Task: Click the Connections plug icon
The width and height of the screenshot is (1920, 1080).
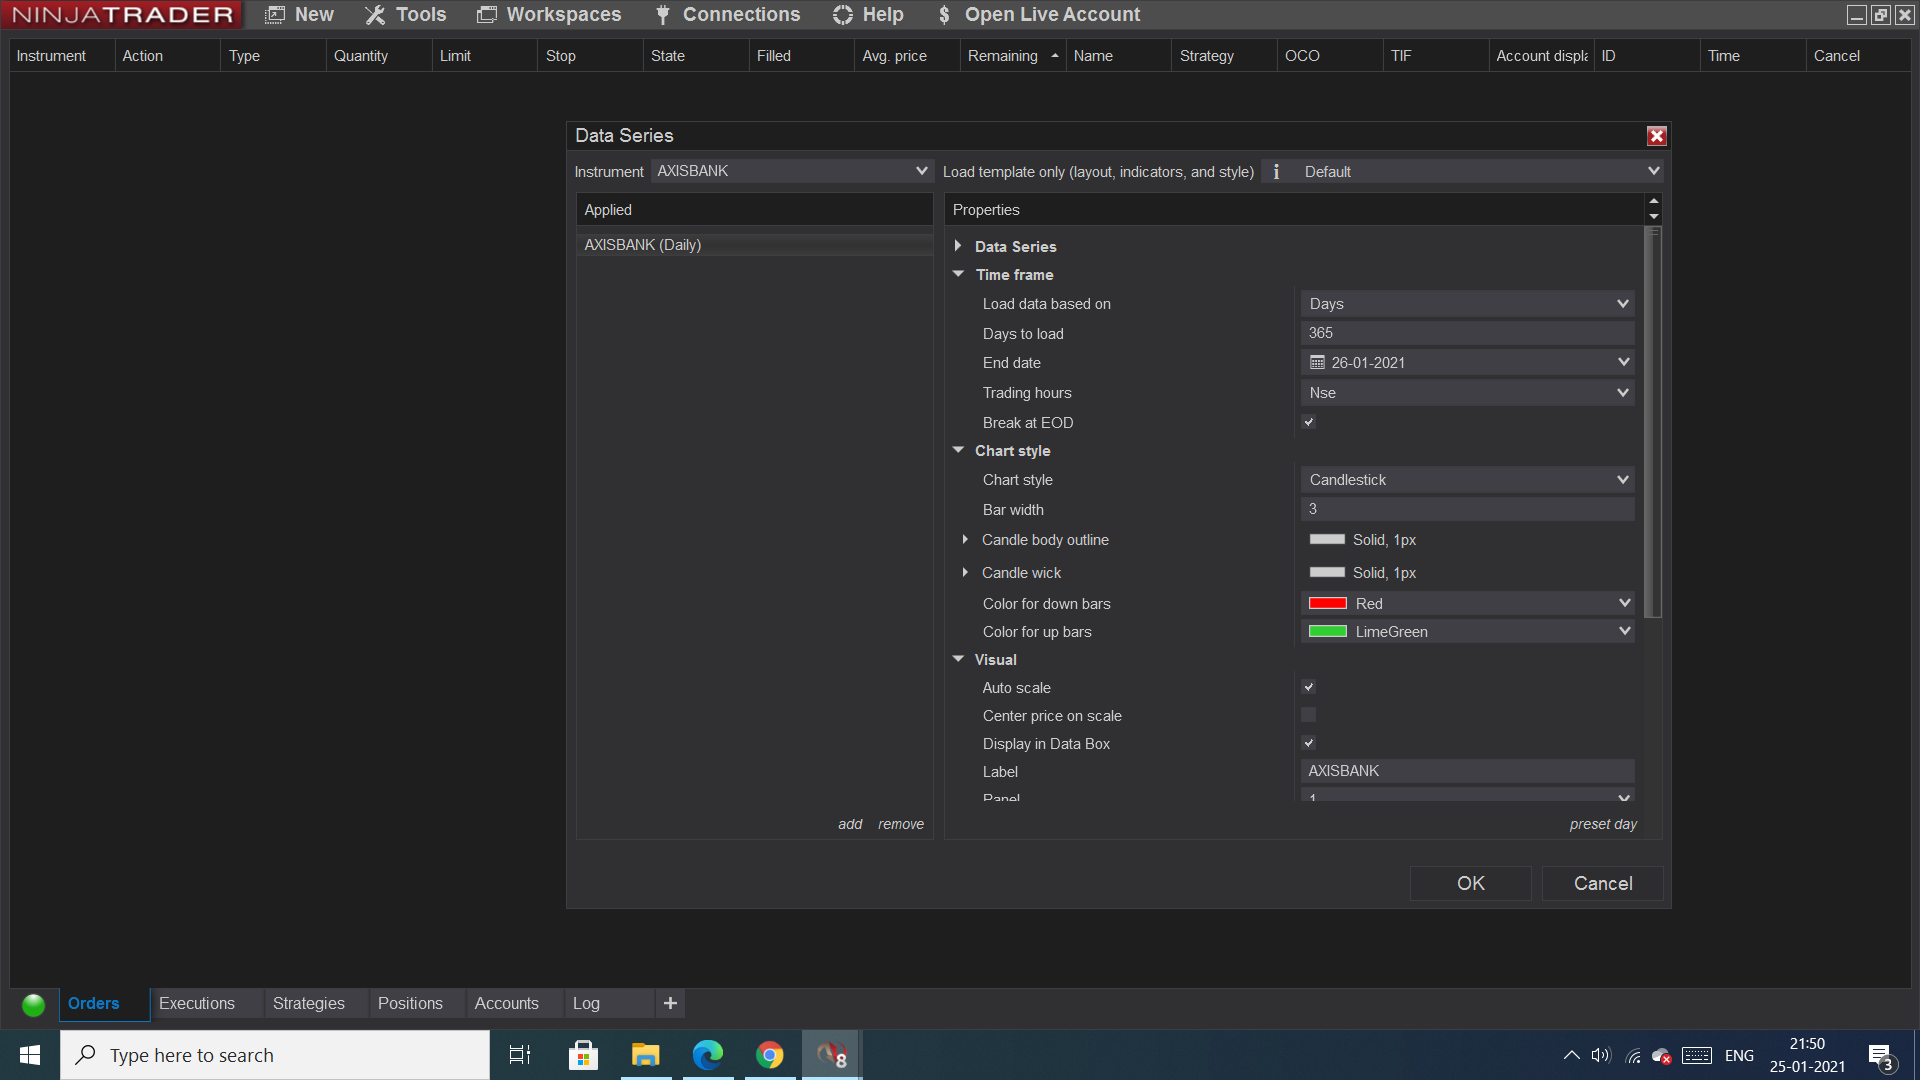Action: click(x=662, y=15)
